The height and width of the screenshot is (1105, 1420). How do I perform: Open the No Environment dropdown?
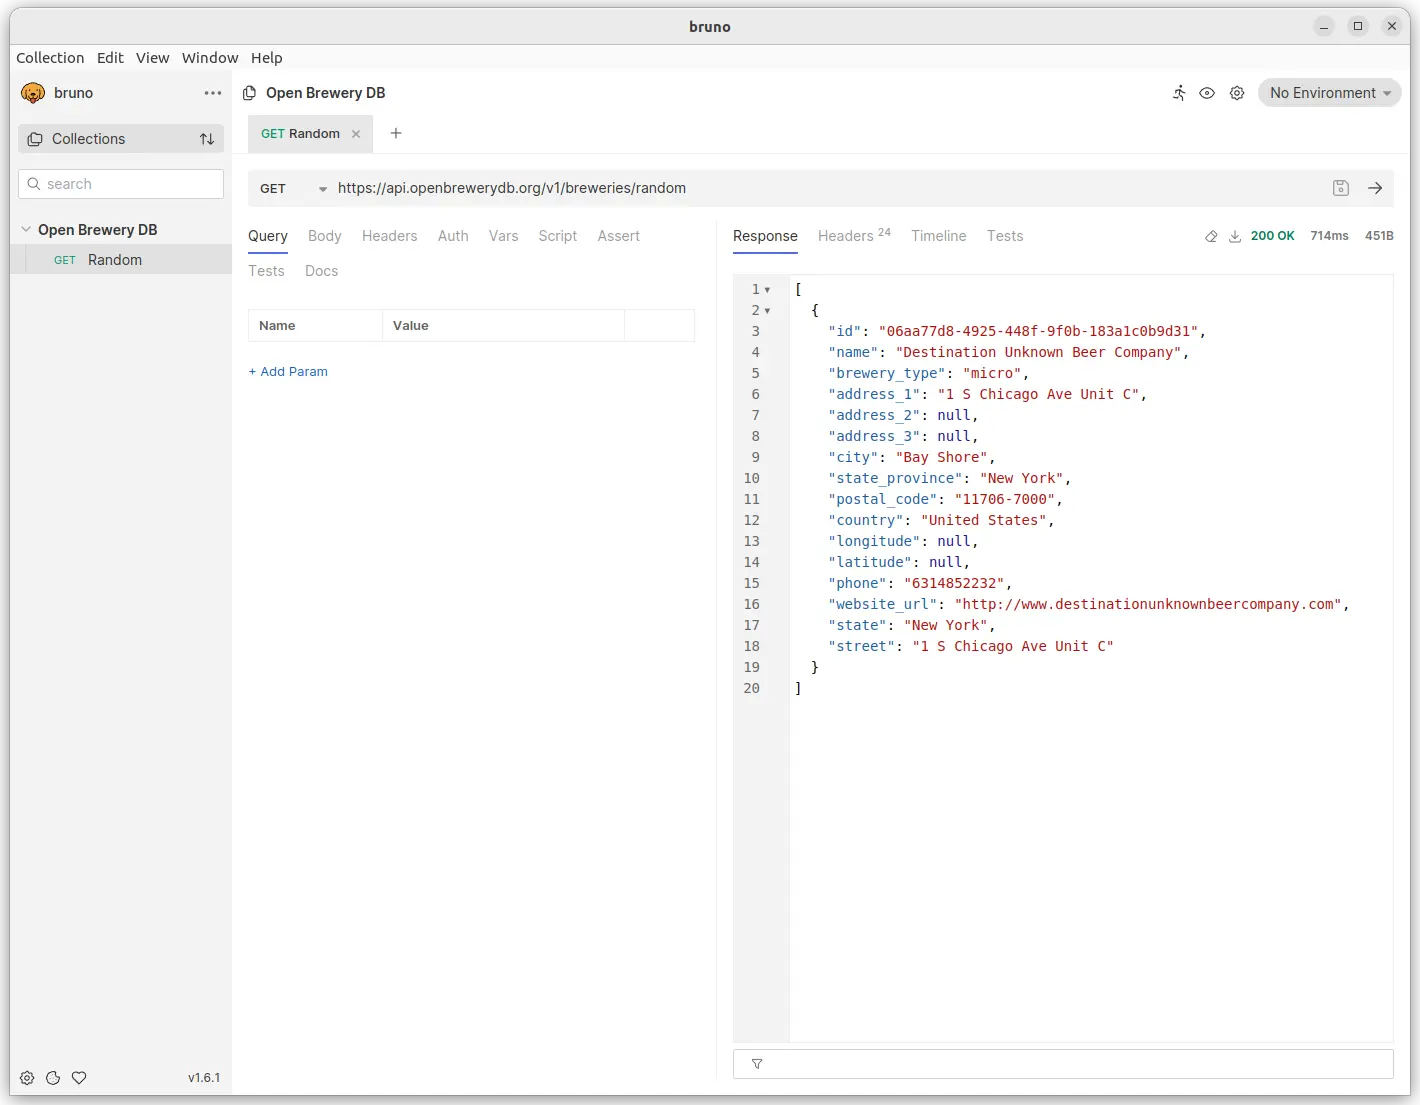(1329, 93)
